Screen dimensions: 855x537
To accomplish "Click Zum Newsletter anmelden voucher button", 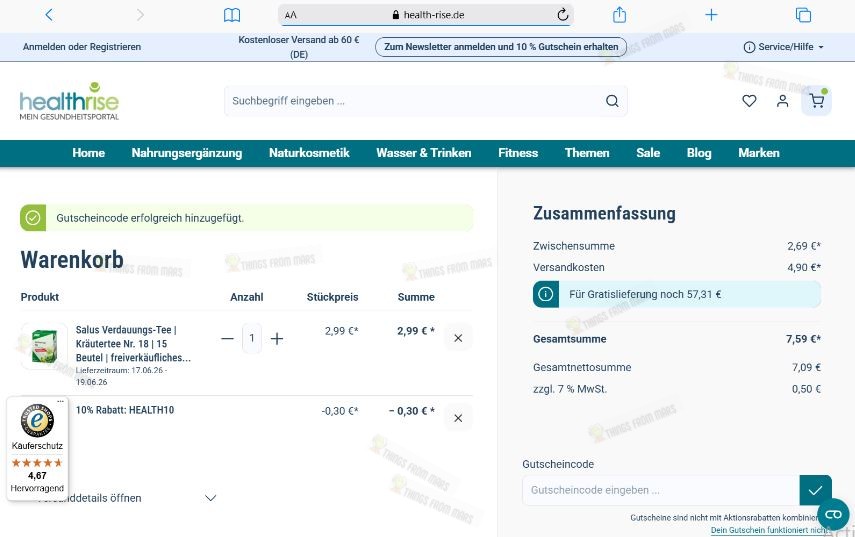I will tap(501, 47).
